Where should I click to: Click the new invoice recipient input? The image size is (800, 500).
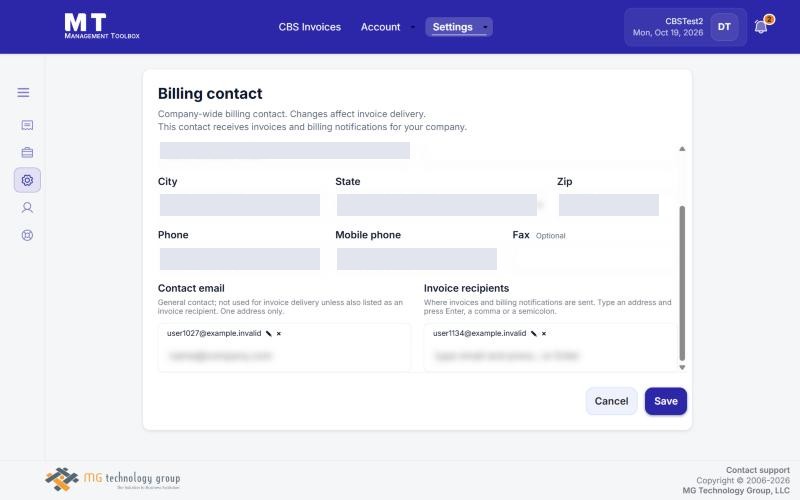550,356
